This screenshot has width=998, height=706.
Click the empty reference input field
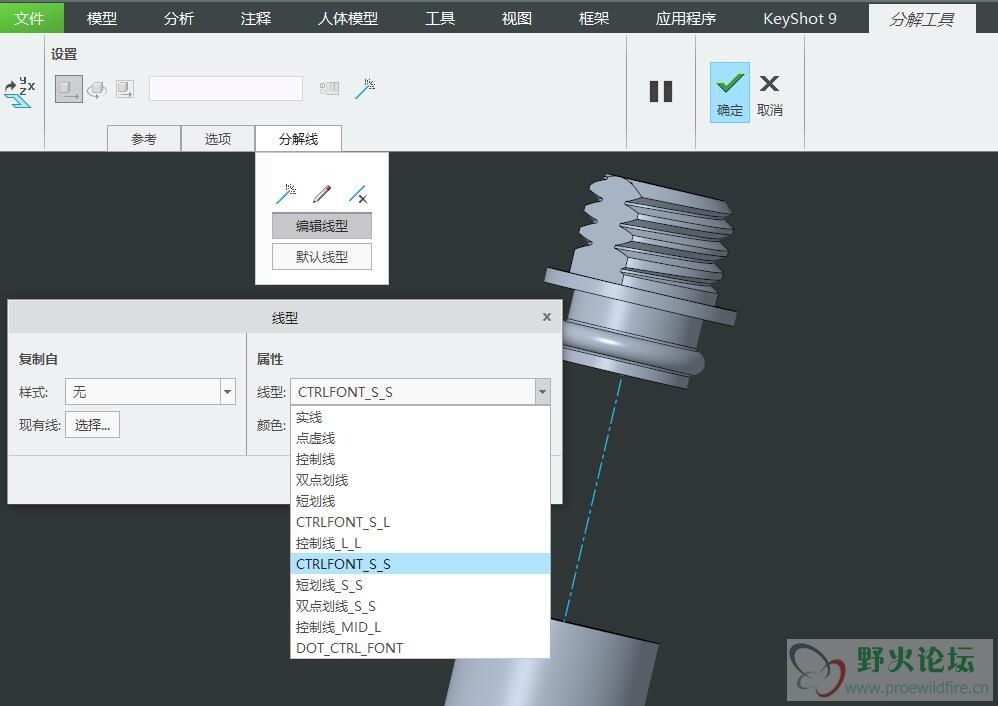click(x=226, y=89)
